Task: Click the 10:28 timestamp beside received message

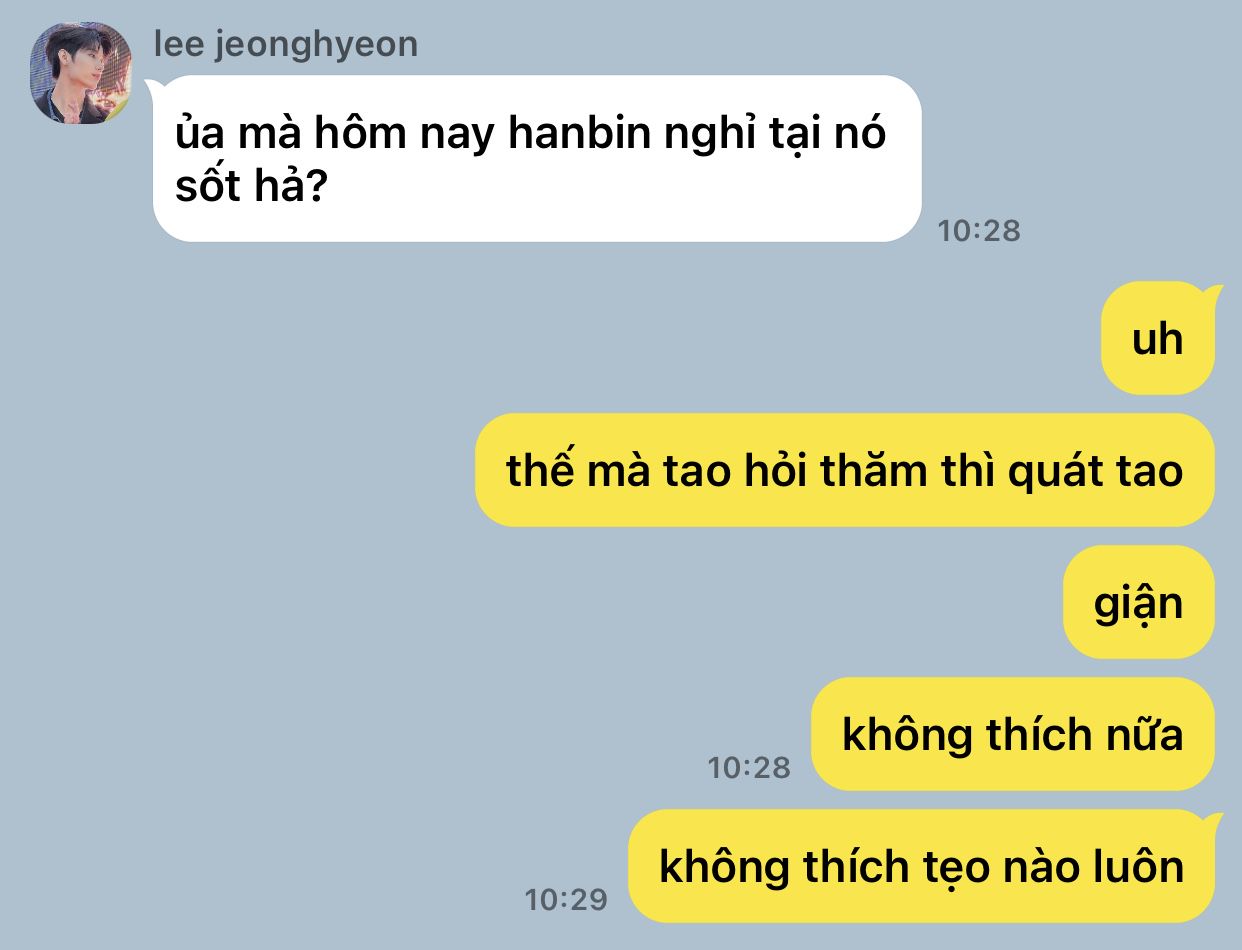Action: pos(979,231)
